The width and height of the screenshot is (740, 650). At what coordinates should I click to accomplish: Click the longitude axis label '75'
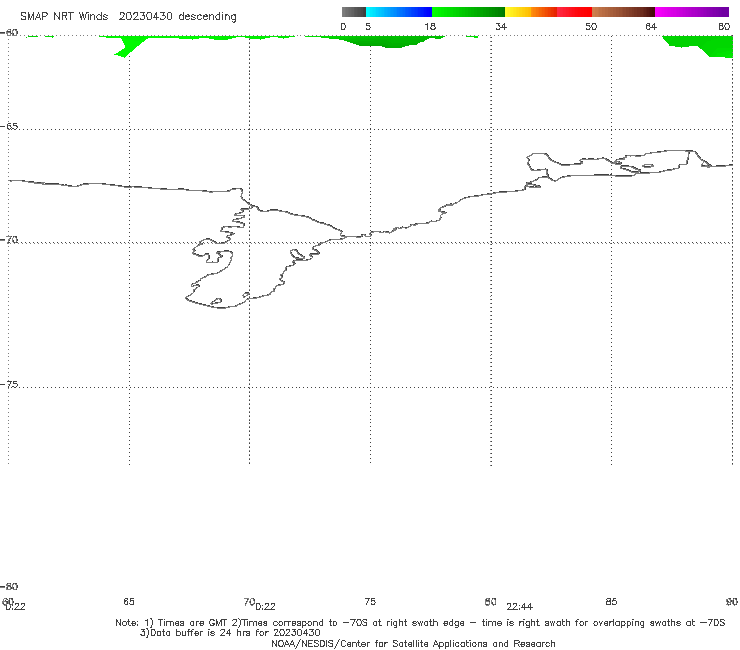tap(370, 601)
